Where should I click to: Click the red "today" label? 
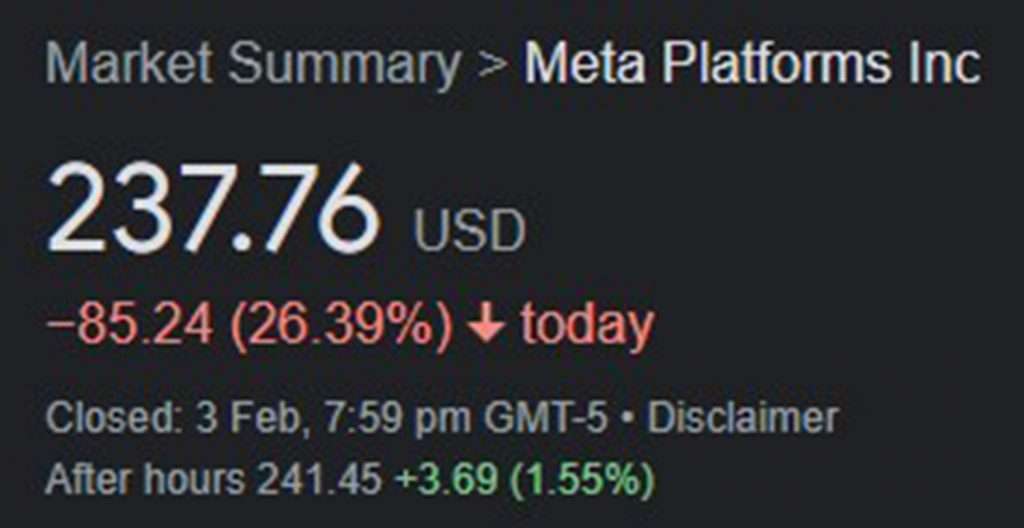point(586,324)
